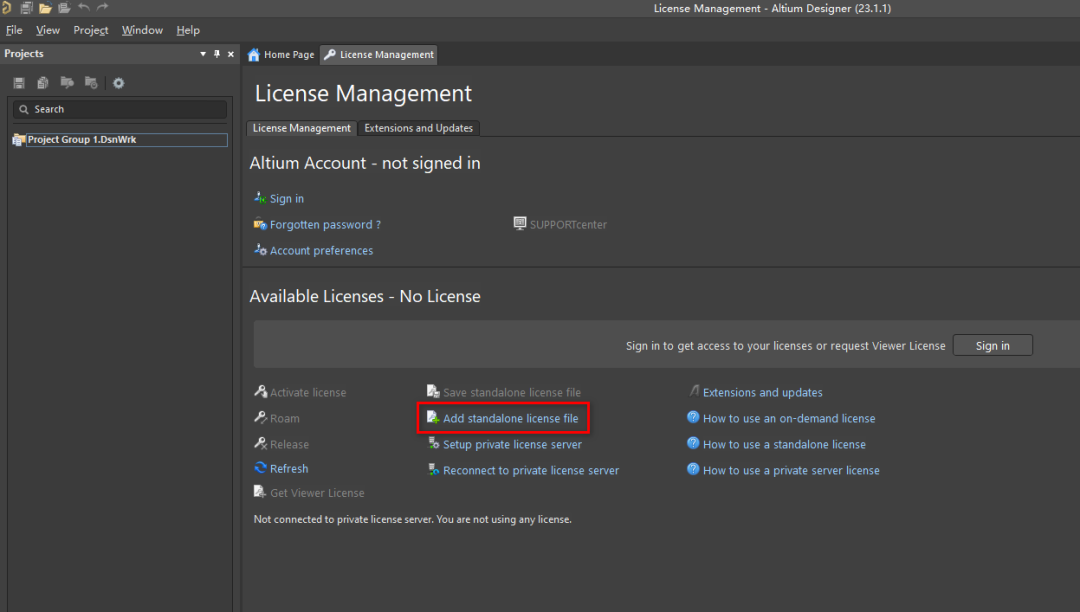The height and width of the screenshot is (612, 1080).
Task: Click the Sign in button
Action: [993, 346]
